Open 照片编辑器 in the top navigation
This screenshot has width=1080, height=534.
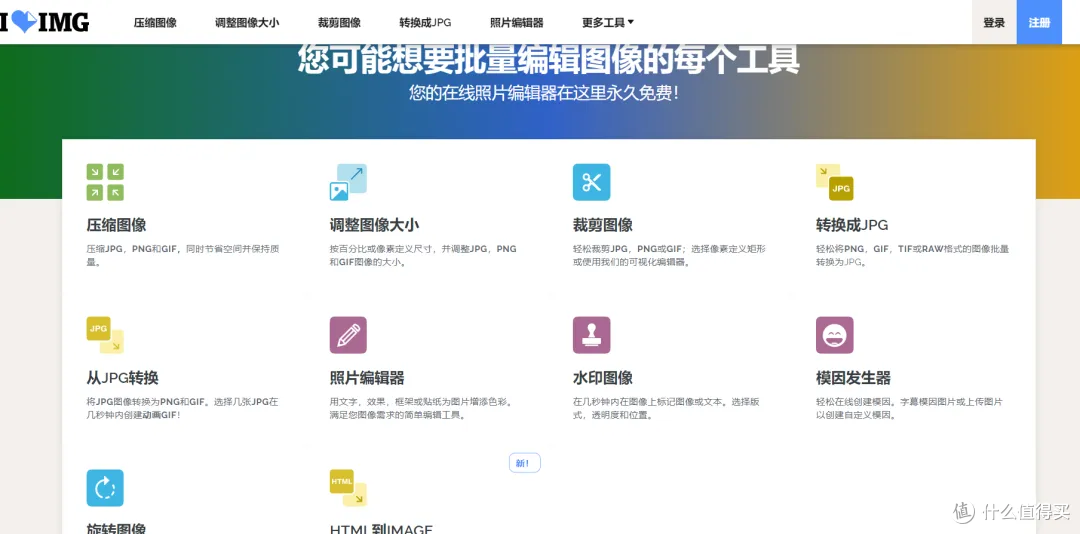pos(517,23)
